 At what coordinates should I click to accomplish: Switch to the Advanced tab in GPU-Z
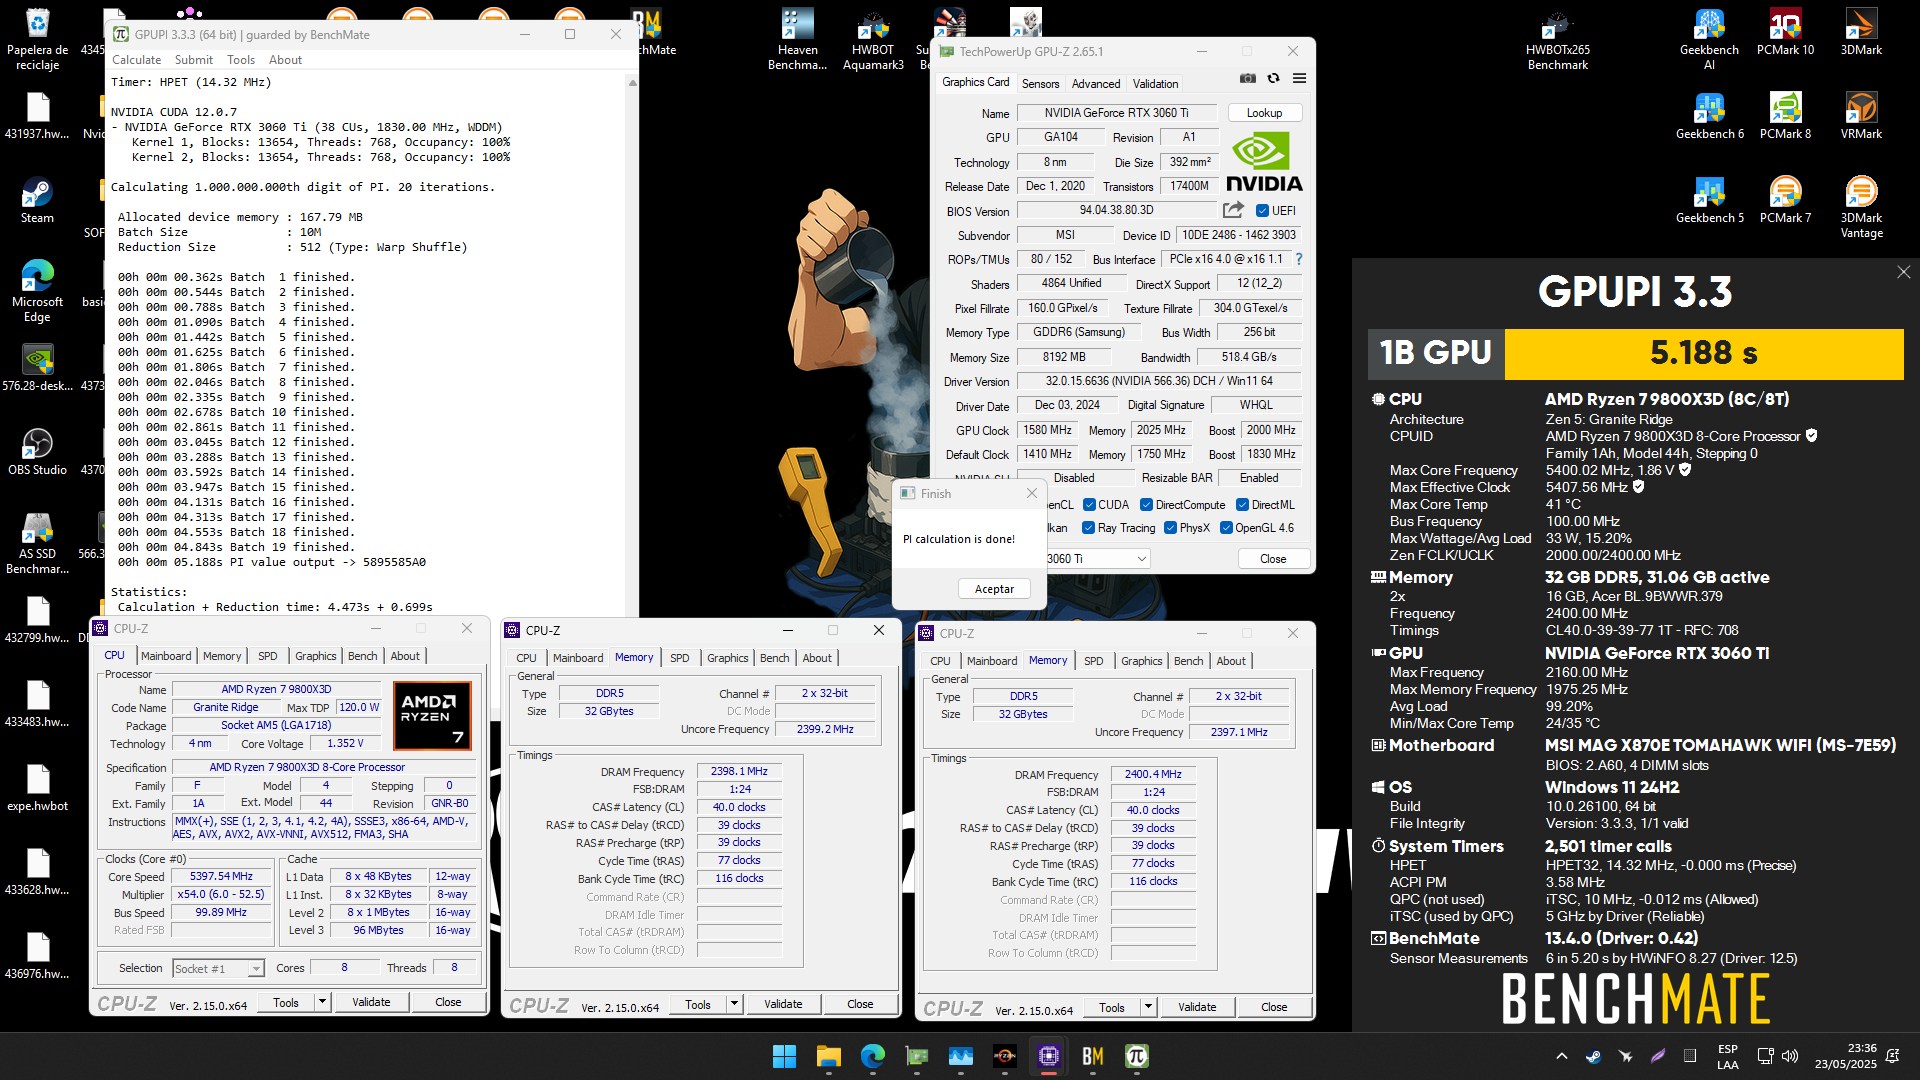point(1096,84)
